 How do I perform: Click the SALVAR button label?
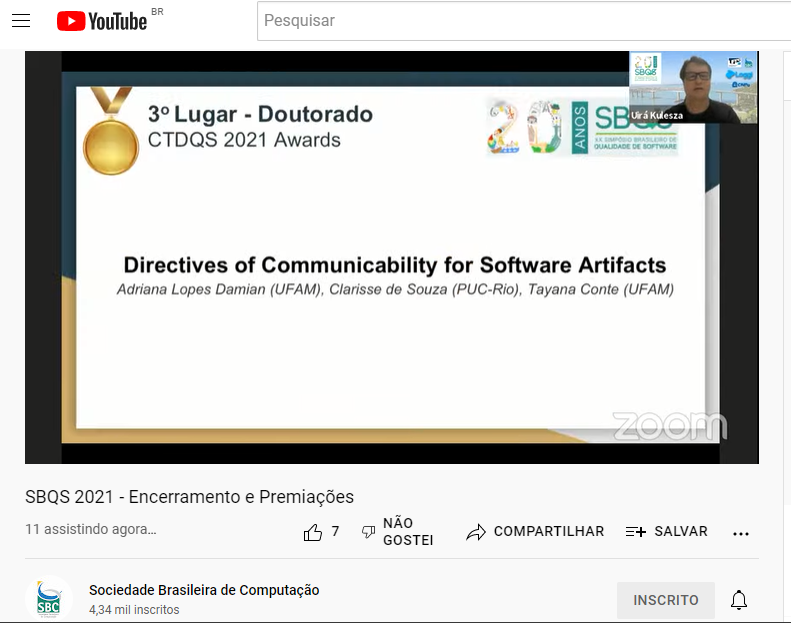[x=681, y=532]
